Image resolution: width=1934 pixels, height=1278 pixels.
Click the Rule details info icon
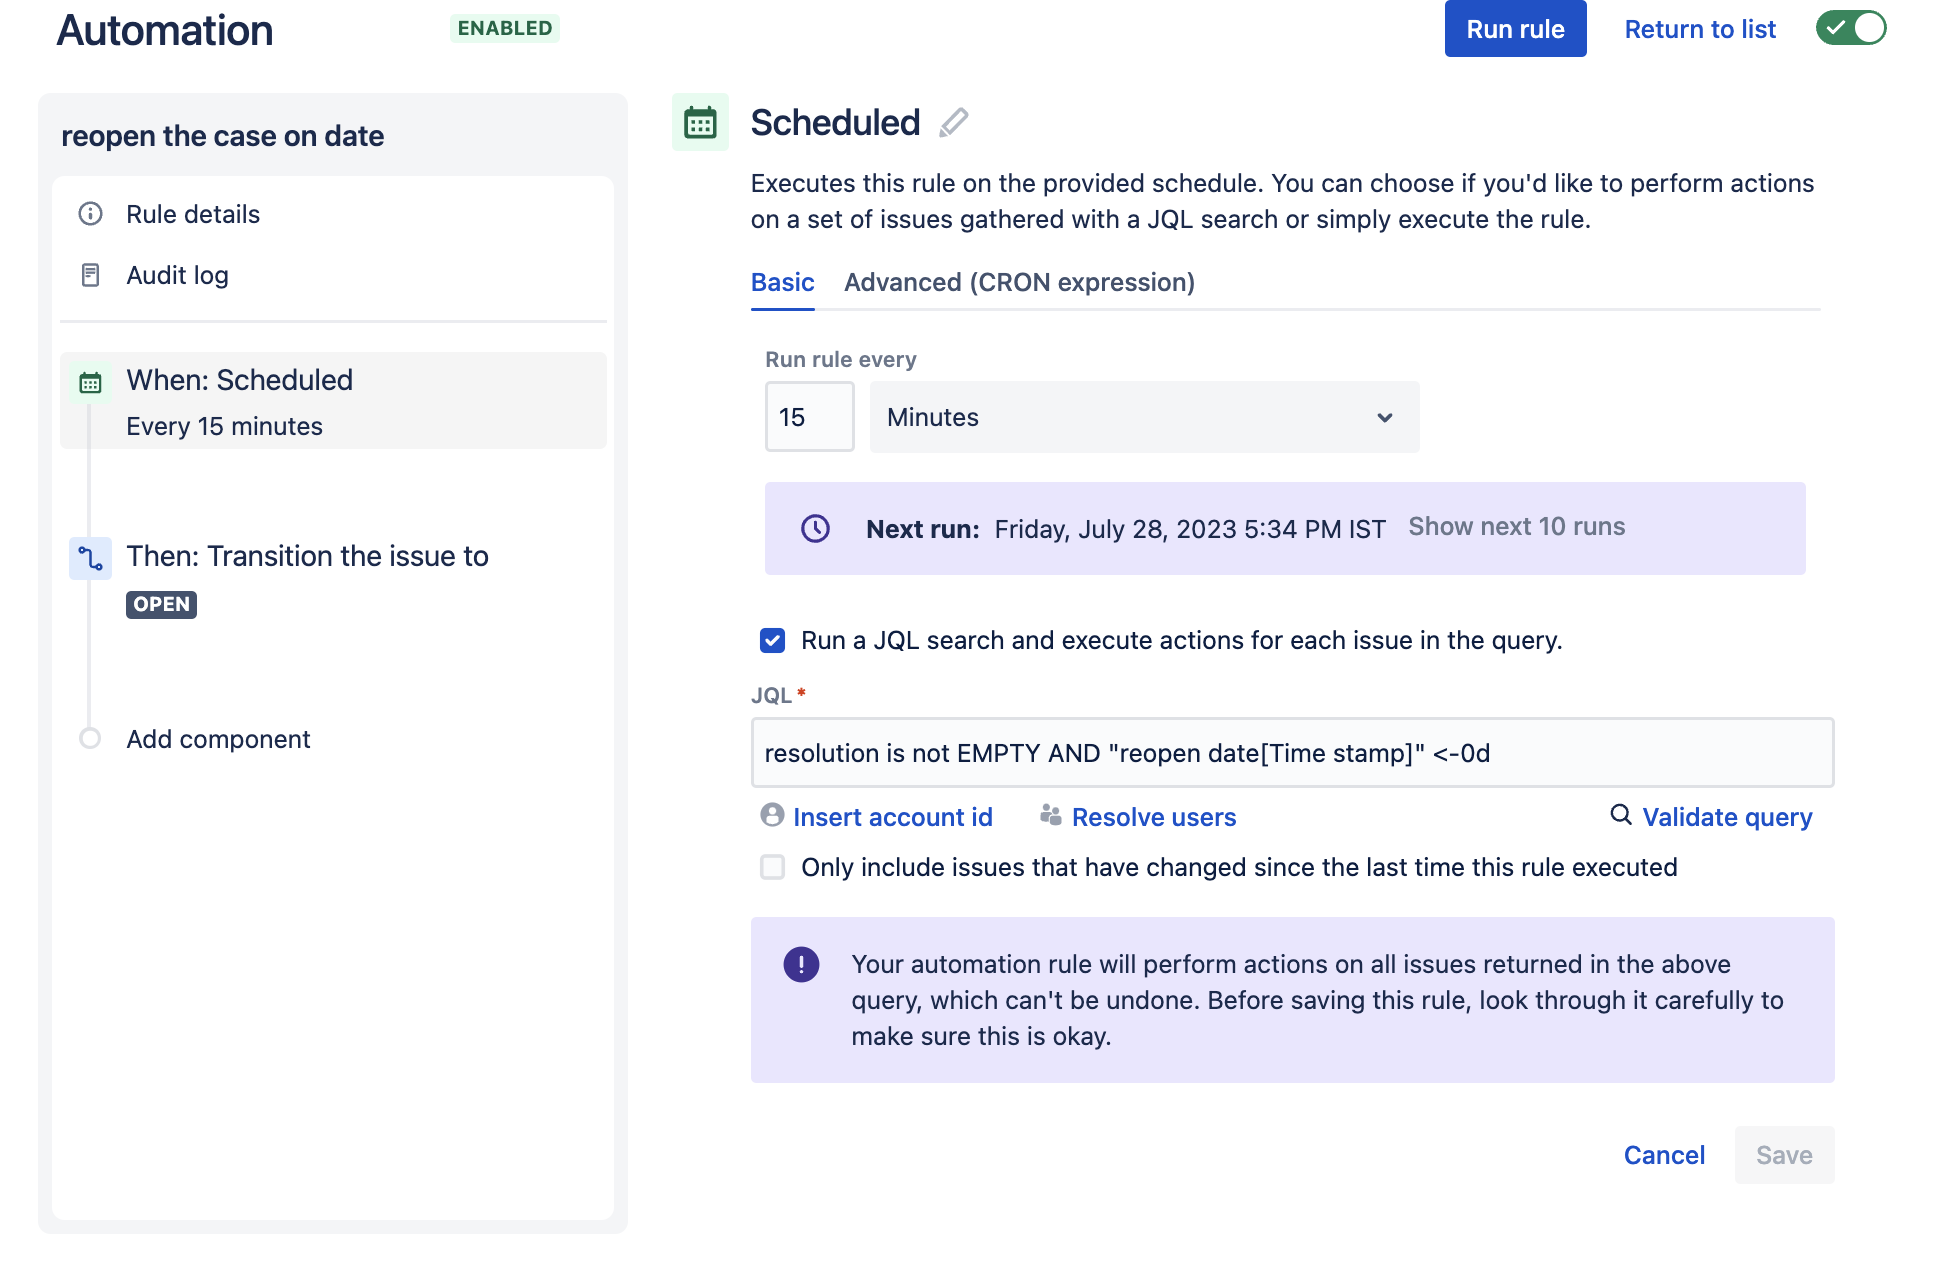[x=90, y=214]
